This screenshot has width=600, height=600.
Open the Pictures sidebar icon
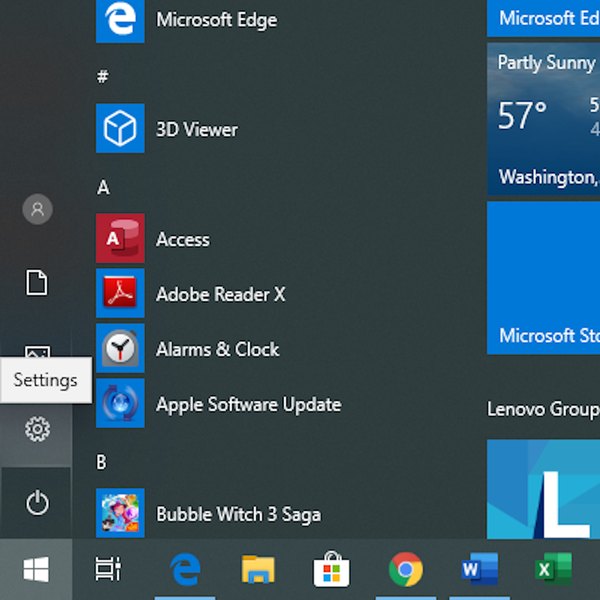pyautogui.click(x=38, y=352)
